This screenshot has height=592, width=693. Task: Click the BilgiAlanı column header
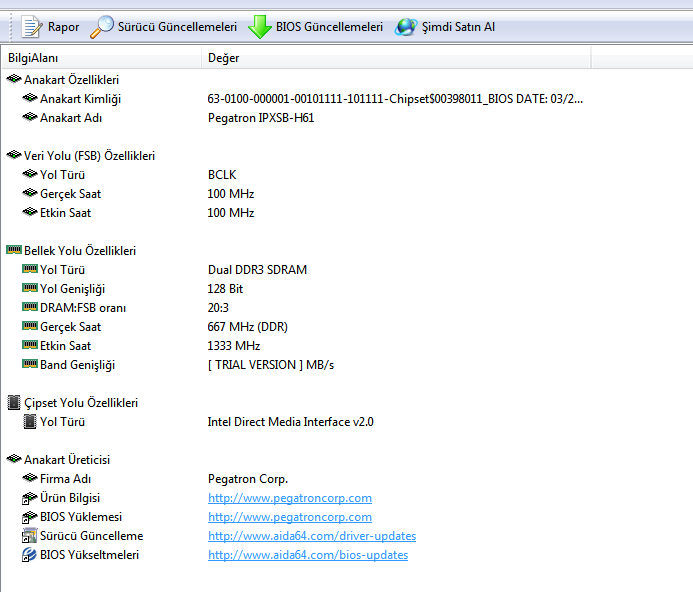[102, 58]
